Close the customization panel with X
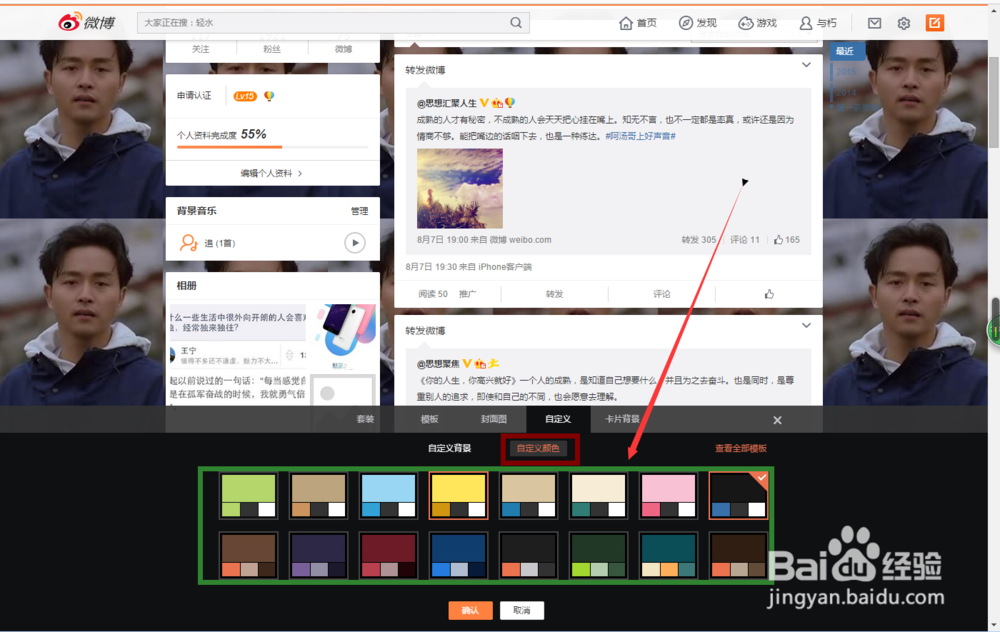1000x632 pixels. [777, 420]
